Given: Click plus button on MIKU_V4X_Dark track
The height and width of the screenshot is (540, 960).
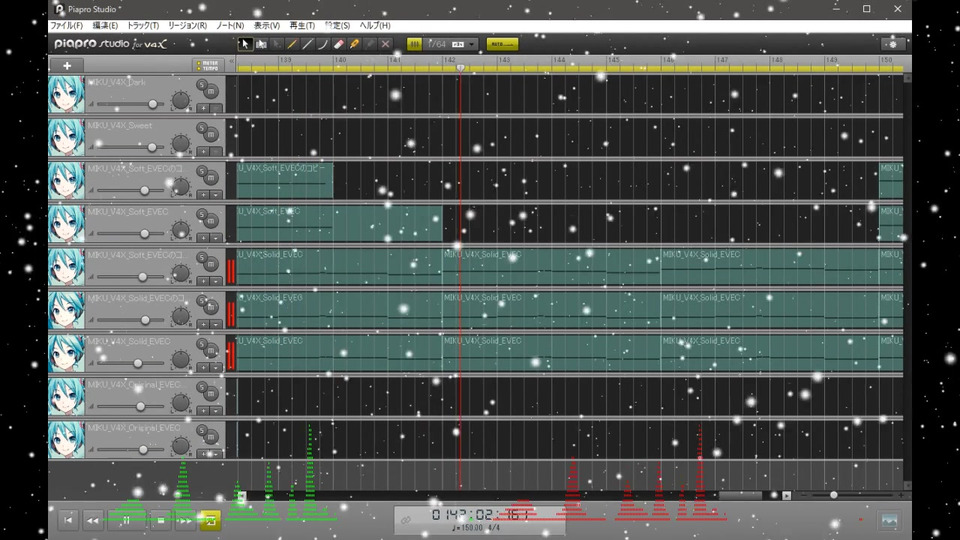Looking at the screenshot, I should tap(203, 108).
